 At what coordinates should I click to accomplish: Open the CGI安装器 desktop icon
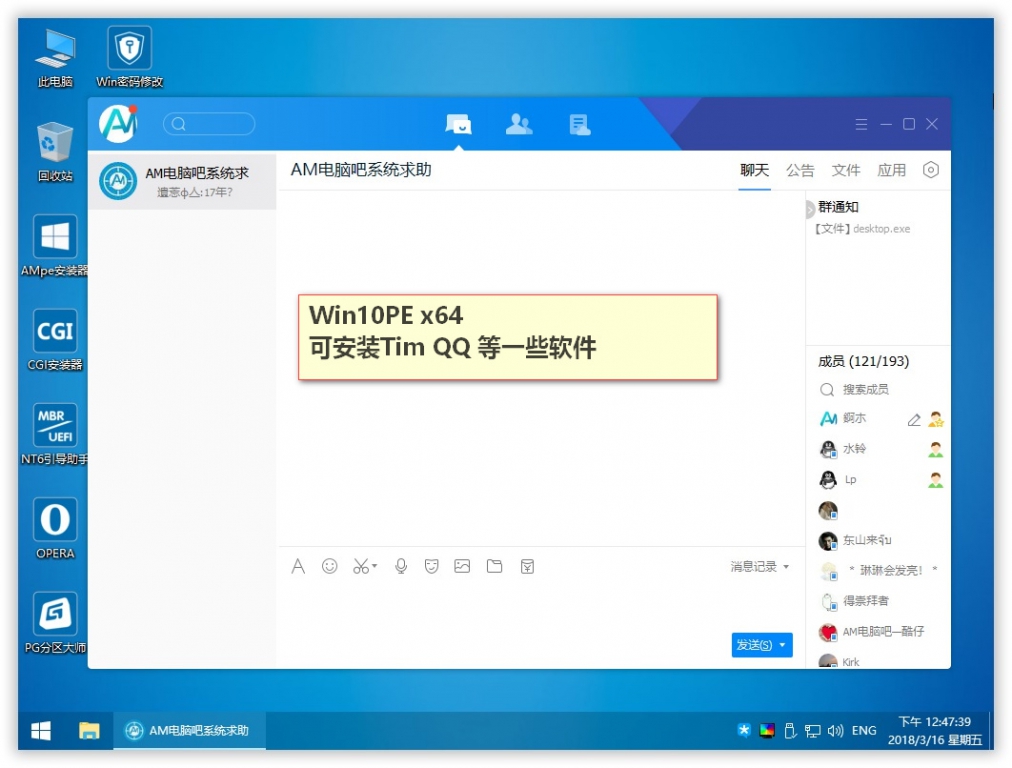tap(55, 341)
